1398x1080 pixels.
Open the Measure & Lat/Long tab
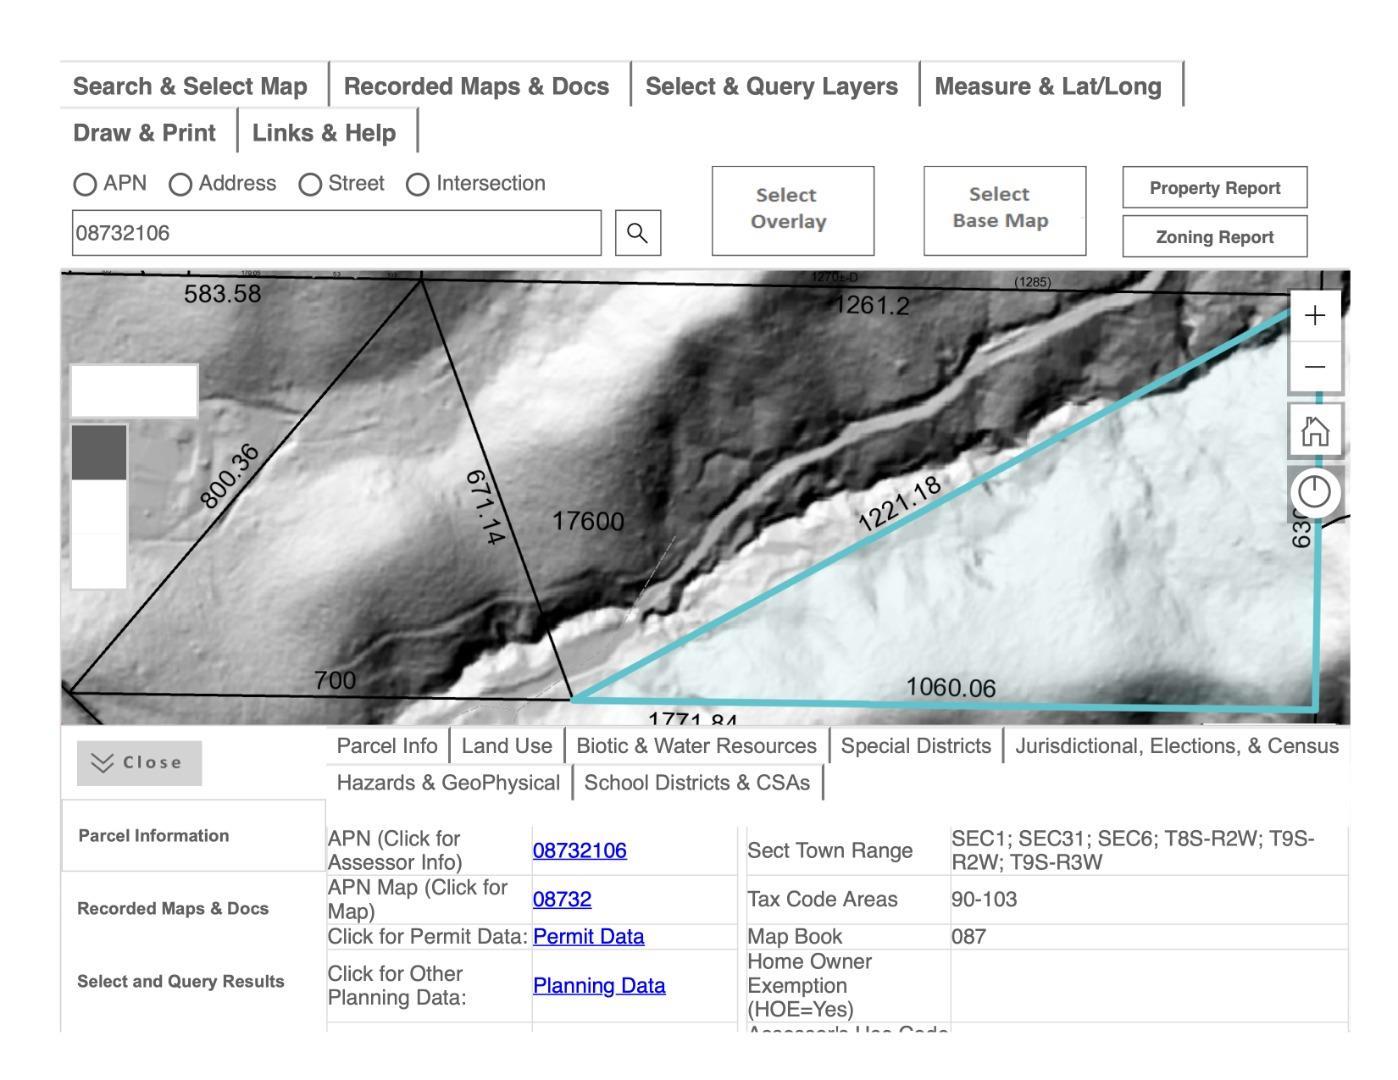[x=1047, y=86]
